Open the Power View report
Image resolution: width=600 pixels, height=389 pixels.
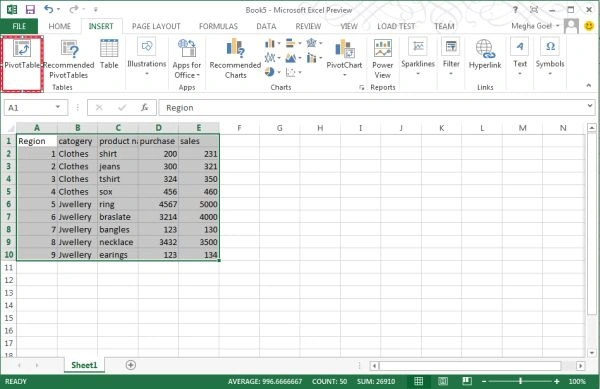coord(383,59)
